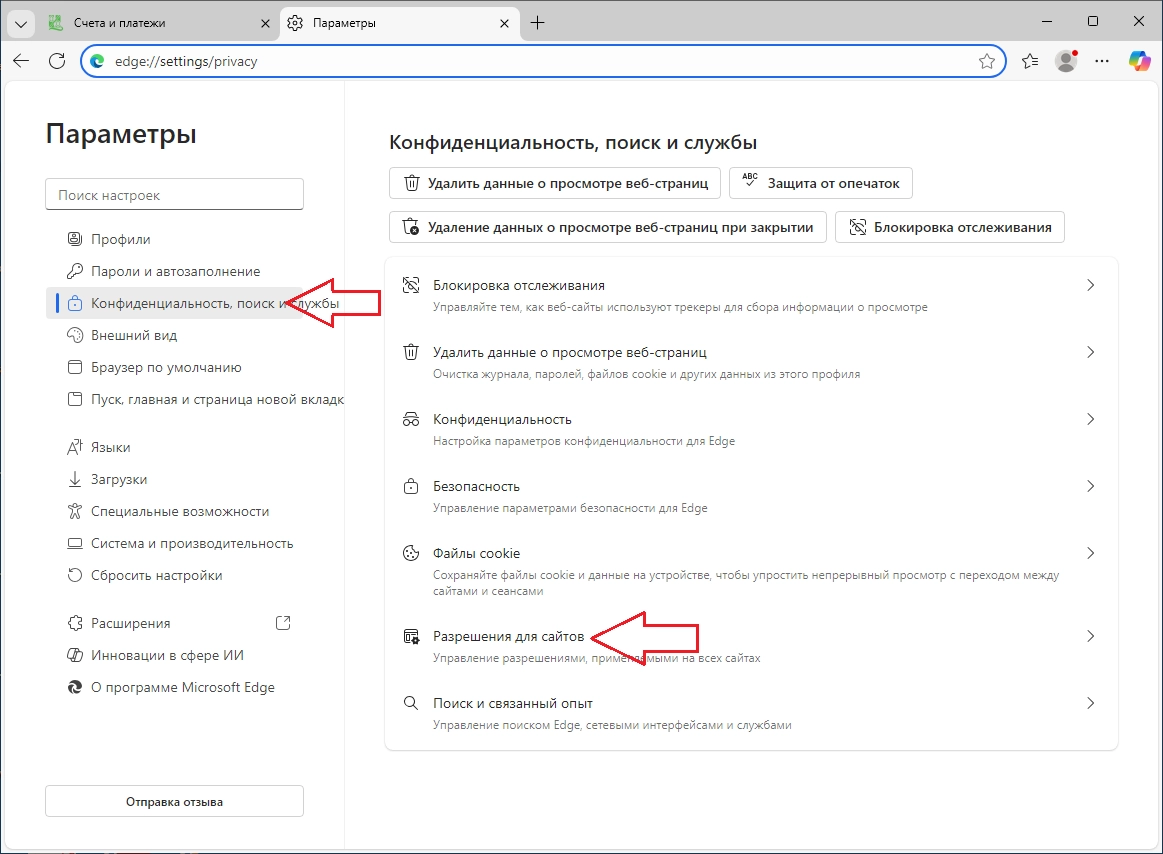Screen dimensions: 1163x854
Task: Click the Защита от опечаток button
Action: point(821,183)
